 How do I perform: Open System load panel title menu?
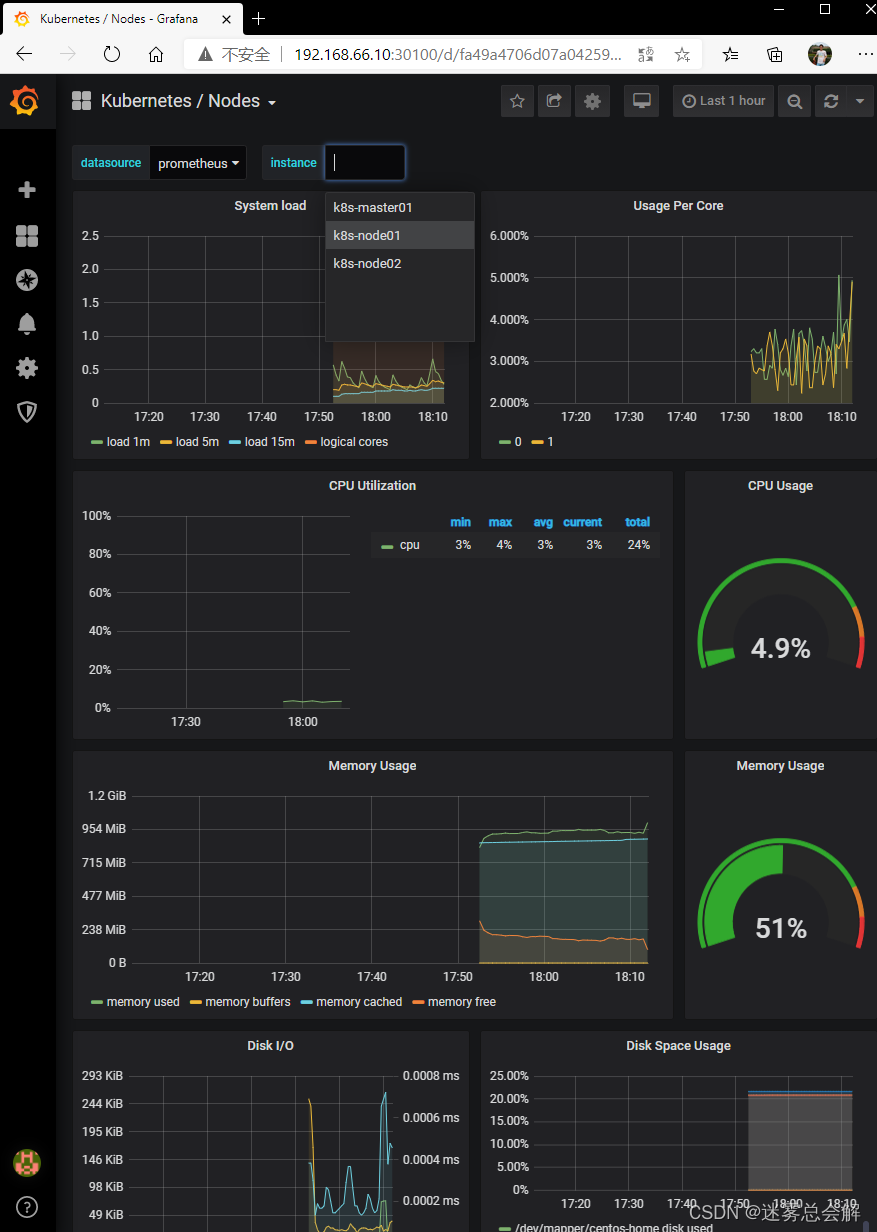coord(270,206)
